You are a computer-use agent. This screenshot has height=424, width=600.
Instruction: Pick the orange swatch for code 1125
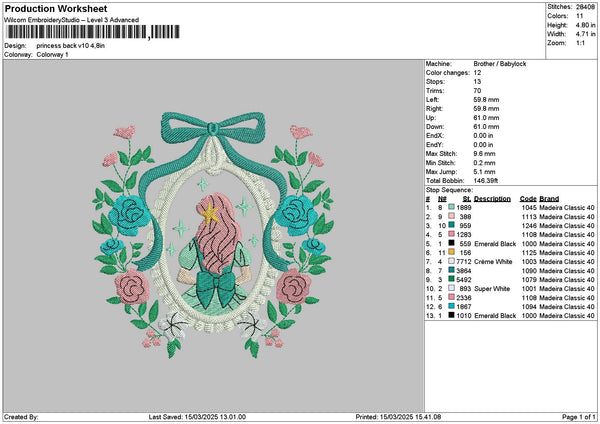pos(451,253)
